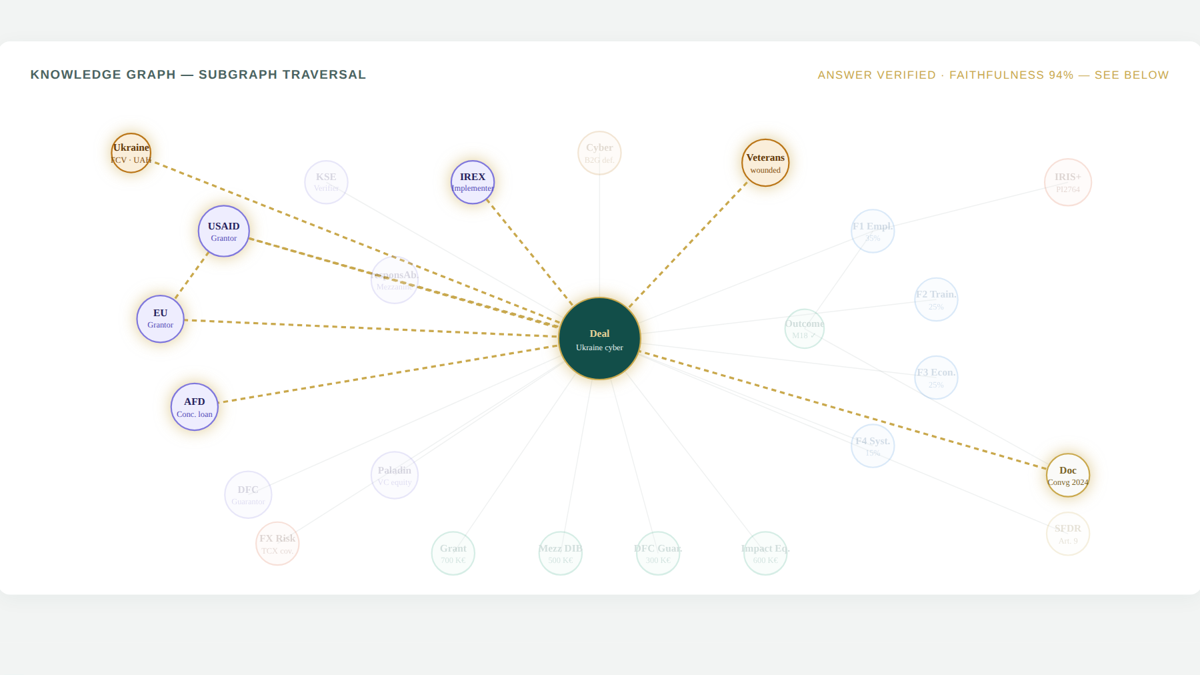Select the faded Cyber B2G def. node

tap(599, 153)
